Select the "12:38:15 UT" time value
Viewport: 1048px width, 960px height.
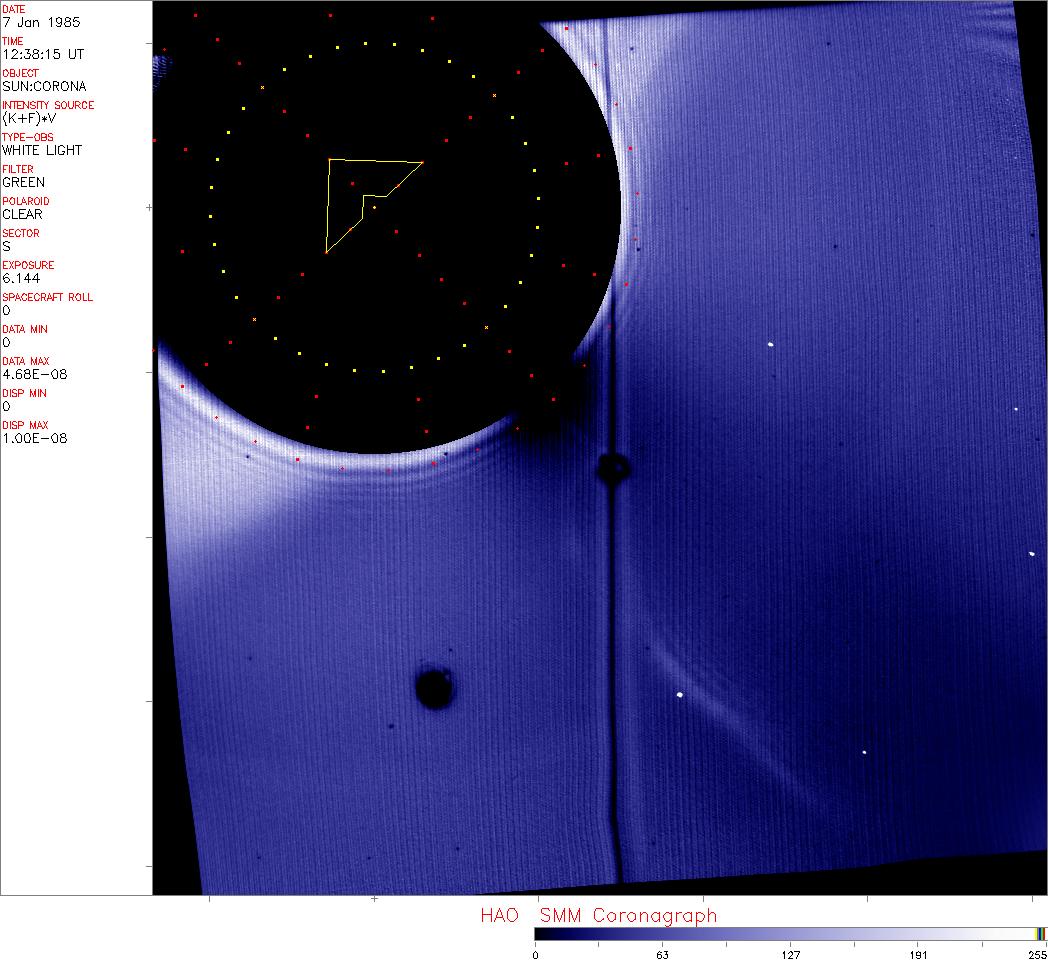pos(42,54)
